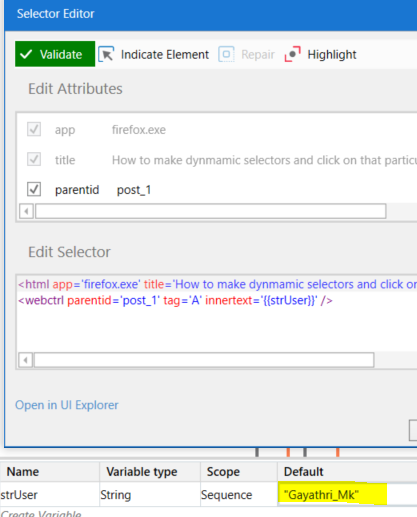Click the strUser variable name cell
The height and width of the screenshot is (517, 417).
pyautogui.click(x=50, y=495)
